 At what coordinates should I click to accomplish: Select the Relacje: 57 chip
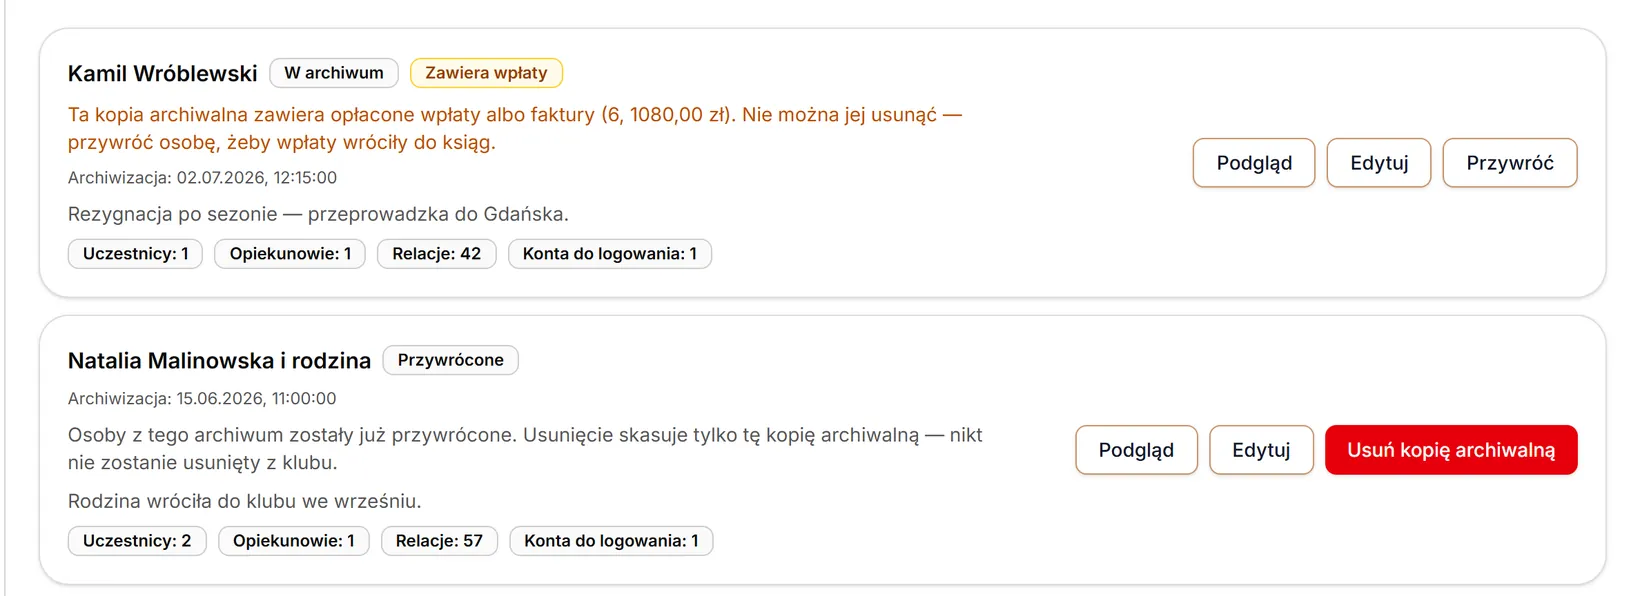[439, 541]
